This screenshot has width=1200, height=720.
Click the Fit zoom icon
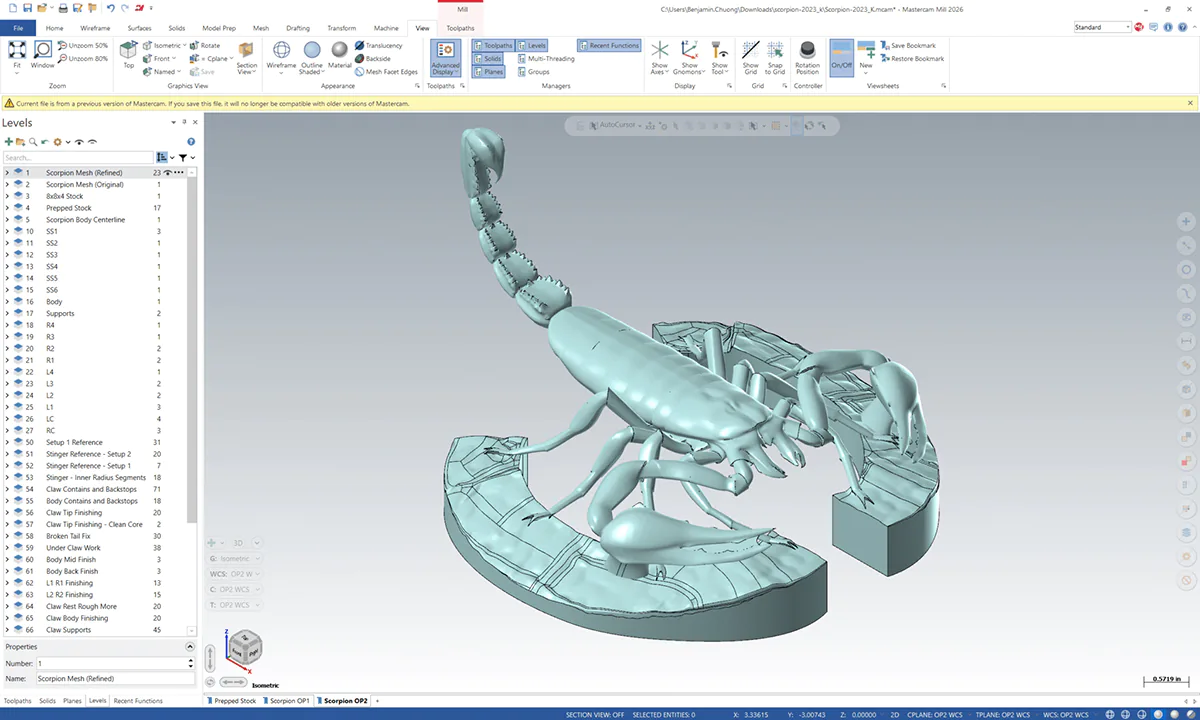[17, 50]
